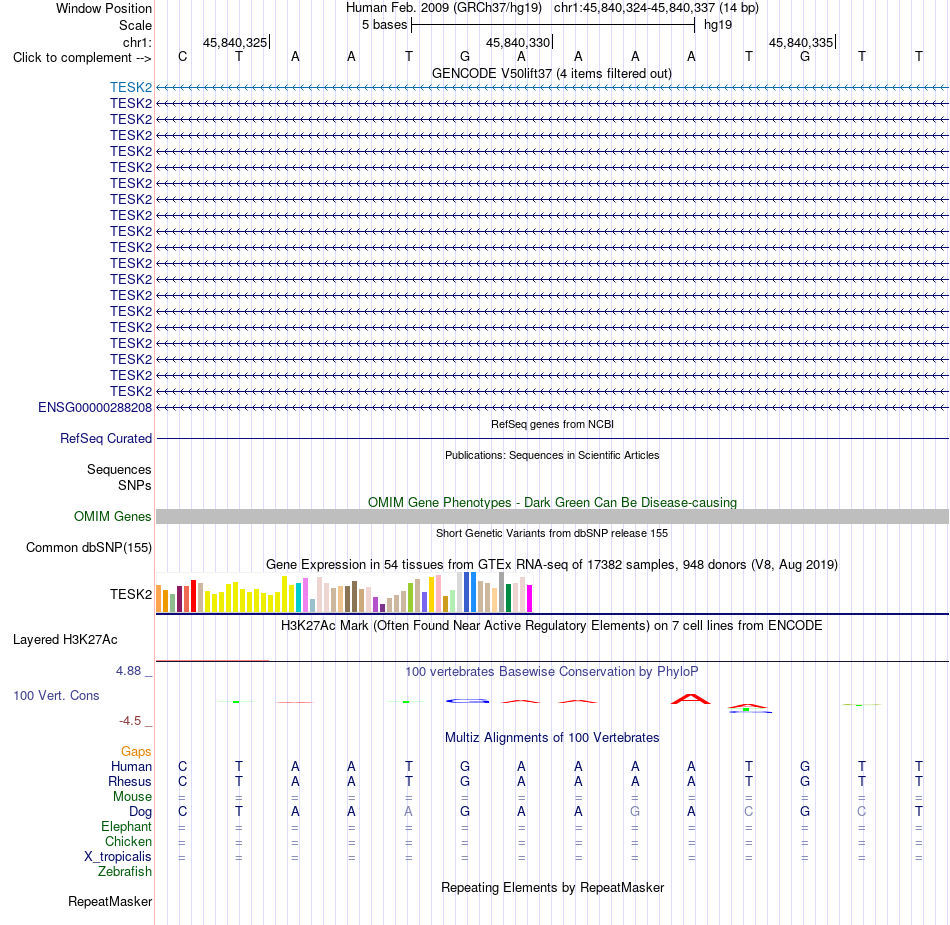Screen dimensions: 950x925
Task: Click the bright red bar in GTEx chart
Action: tap(193, 596)
